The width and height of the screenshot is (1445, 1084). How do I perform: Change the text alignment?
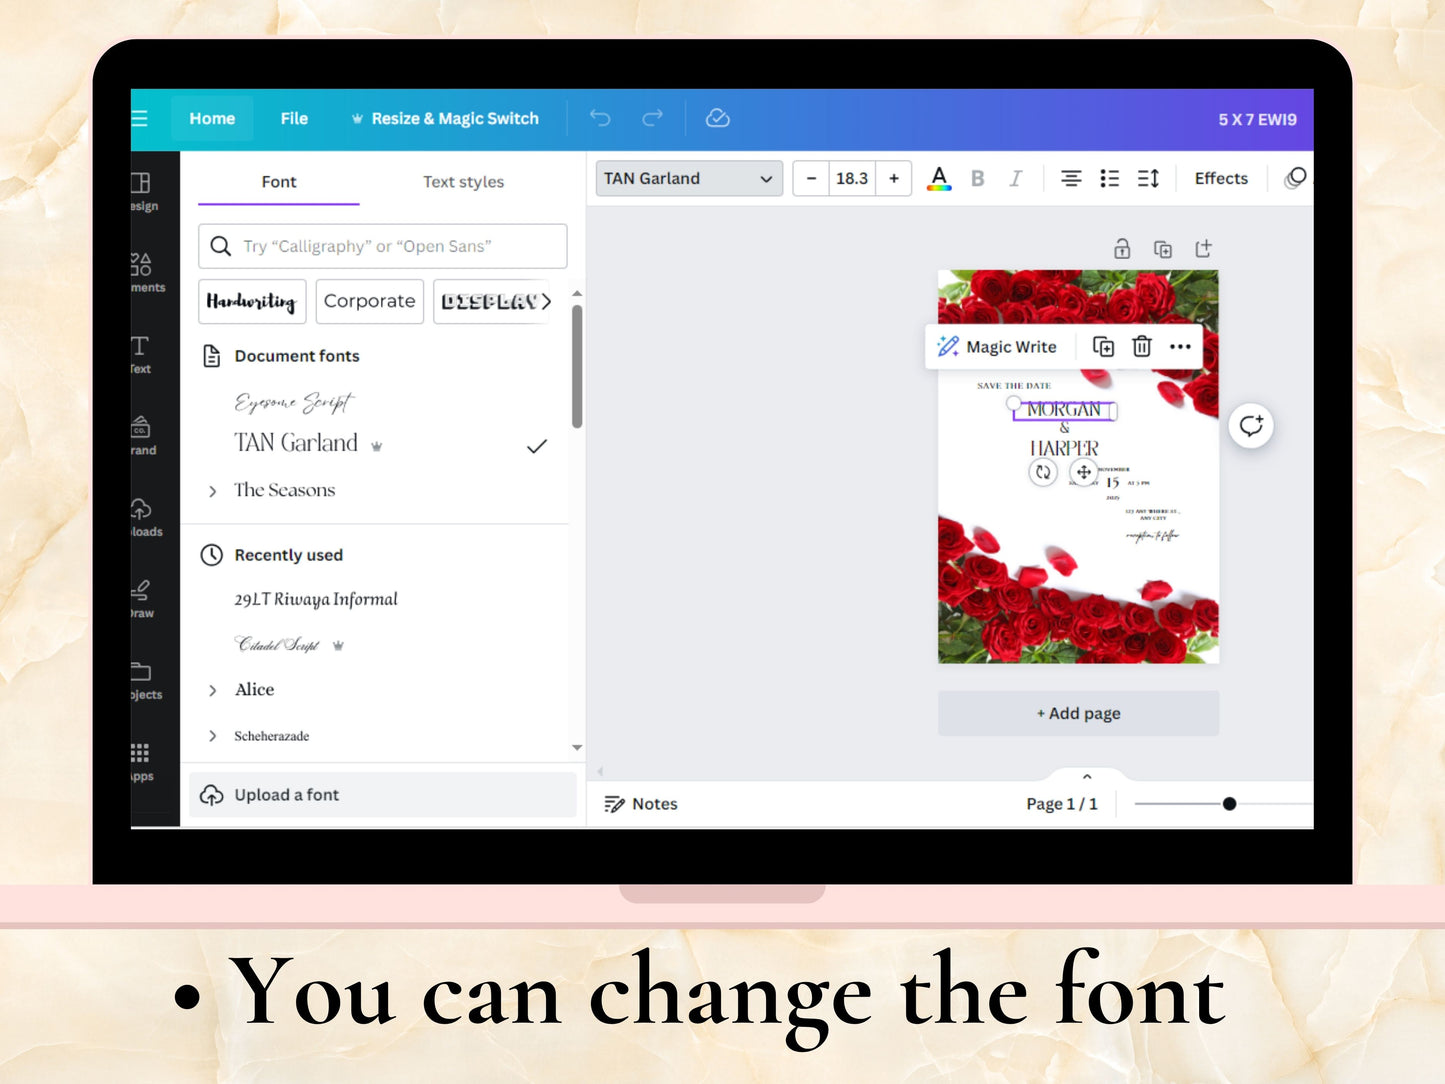click(1071, 178)
